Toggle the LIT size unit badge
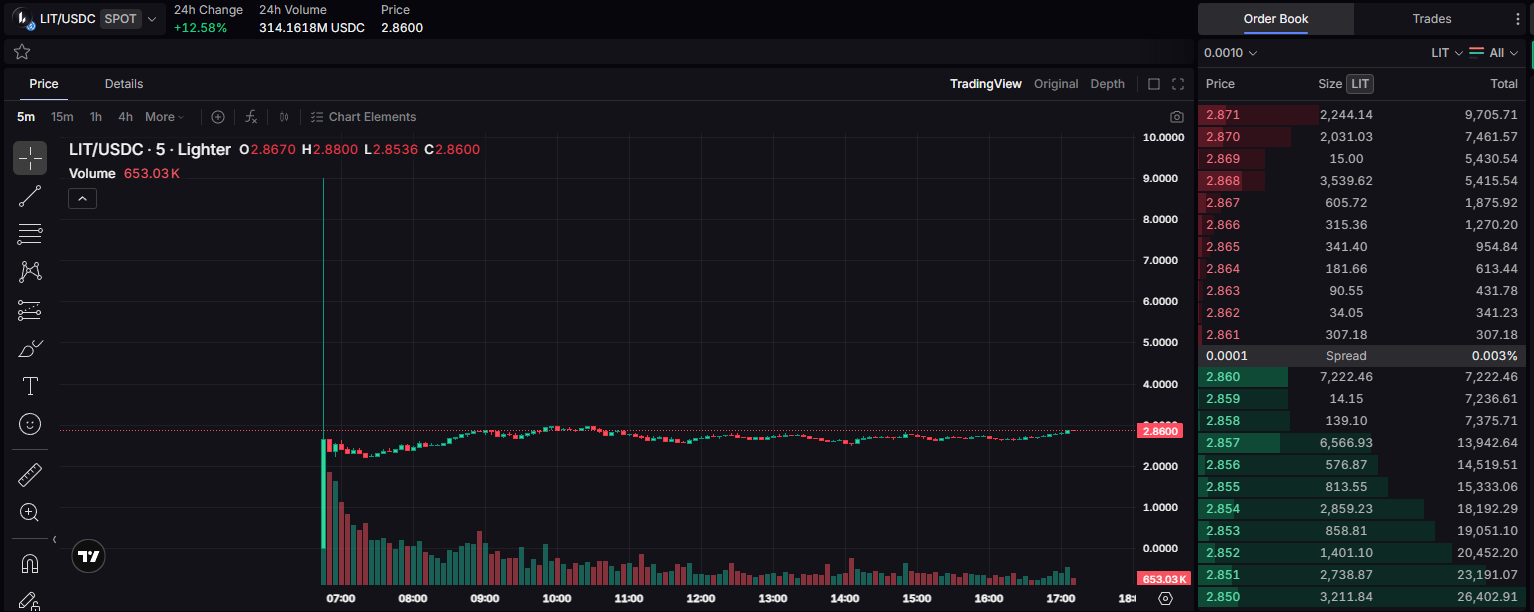Image resolution: width=1534 pixels, height=612 pixels. (x=1360, y=84)
